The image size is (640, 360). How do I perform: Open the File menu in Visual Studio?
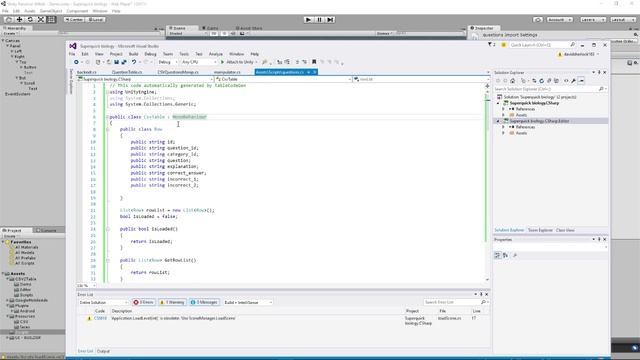[x=72, y=54]
